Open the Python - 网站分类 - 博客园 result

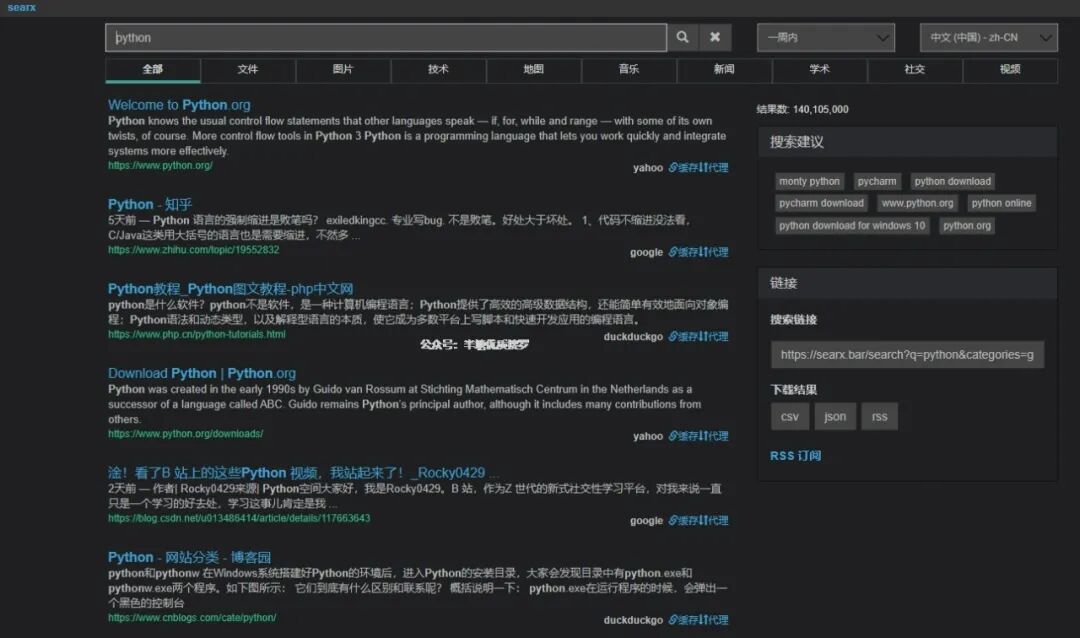click(189, 557)
